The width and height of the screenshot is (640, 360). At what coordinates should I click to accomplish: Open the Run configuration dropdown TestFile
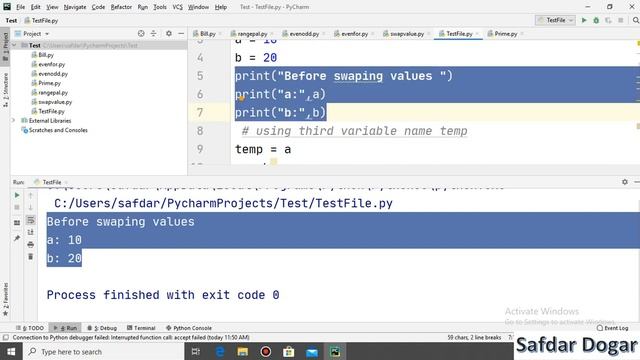tap(556, 20)
